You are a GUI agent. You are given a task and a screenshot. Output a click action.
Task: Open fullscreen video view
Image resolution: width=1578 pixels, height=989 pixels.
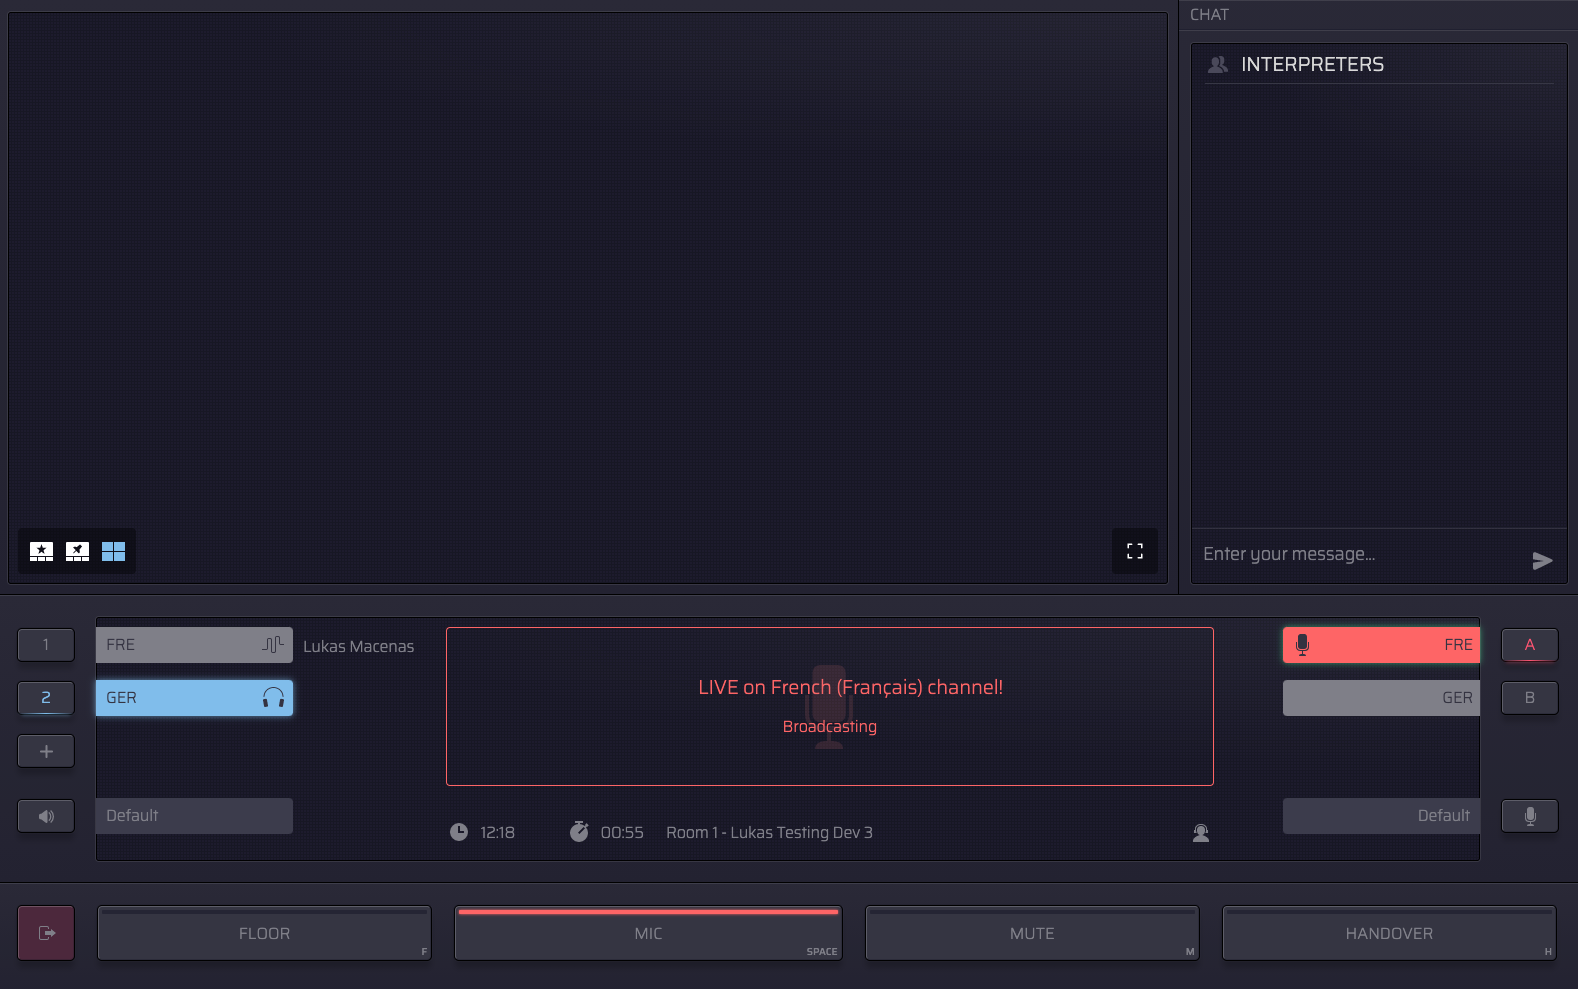pos(1135,551)
